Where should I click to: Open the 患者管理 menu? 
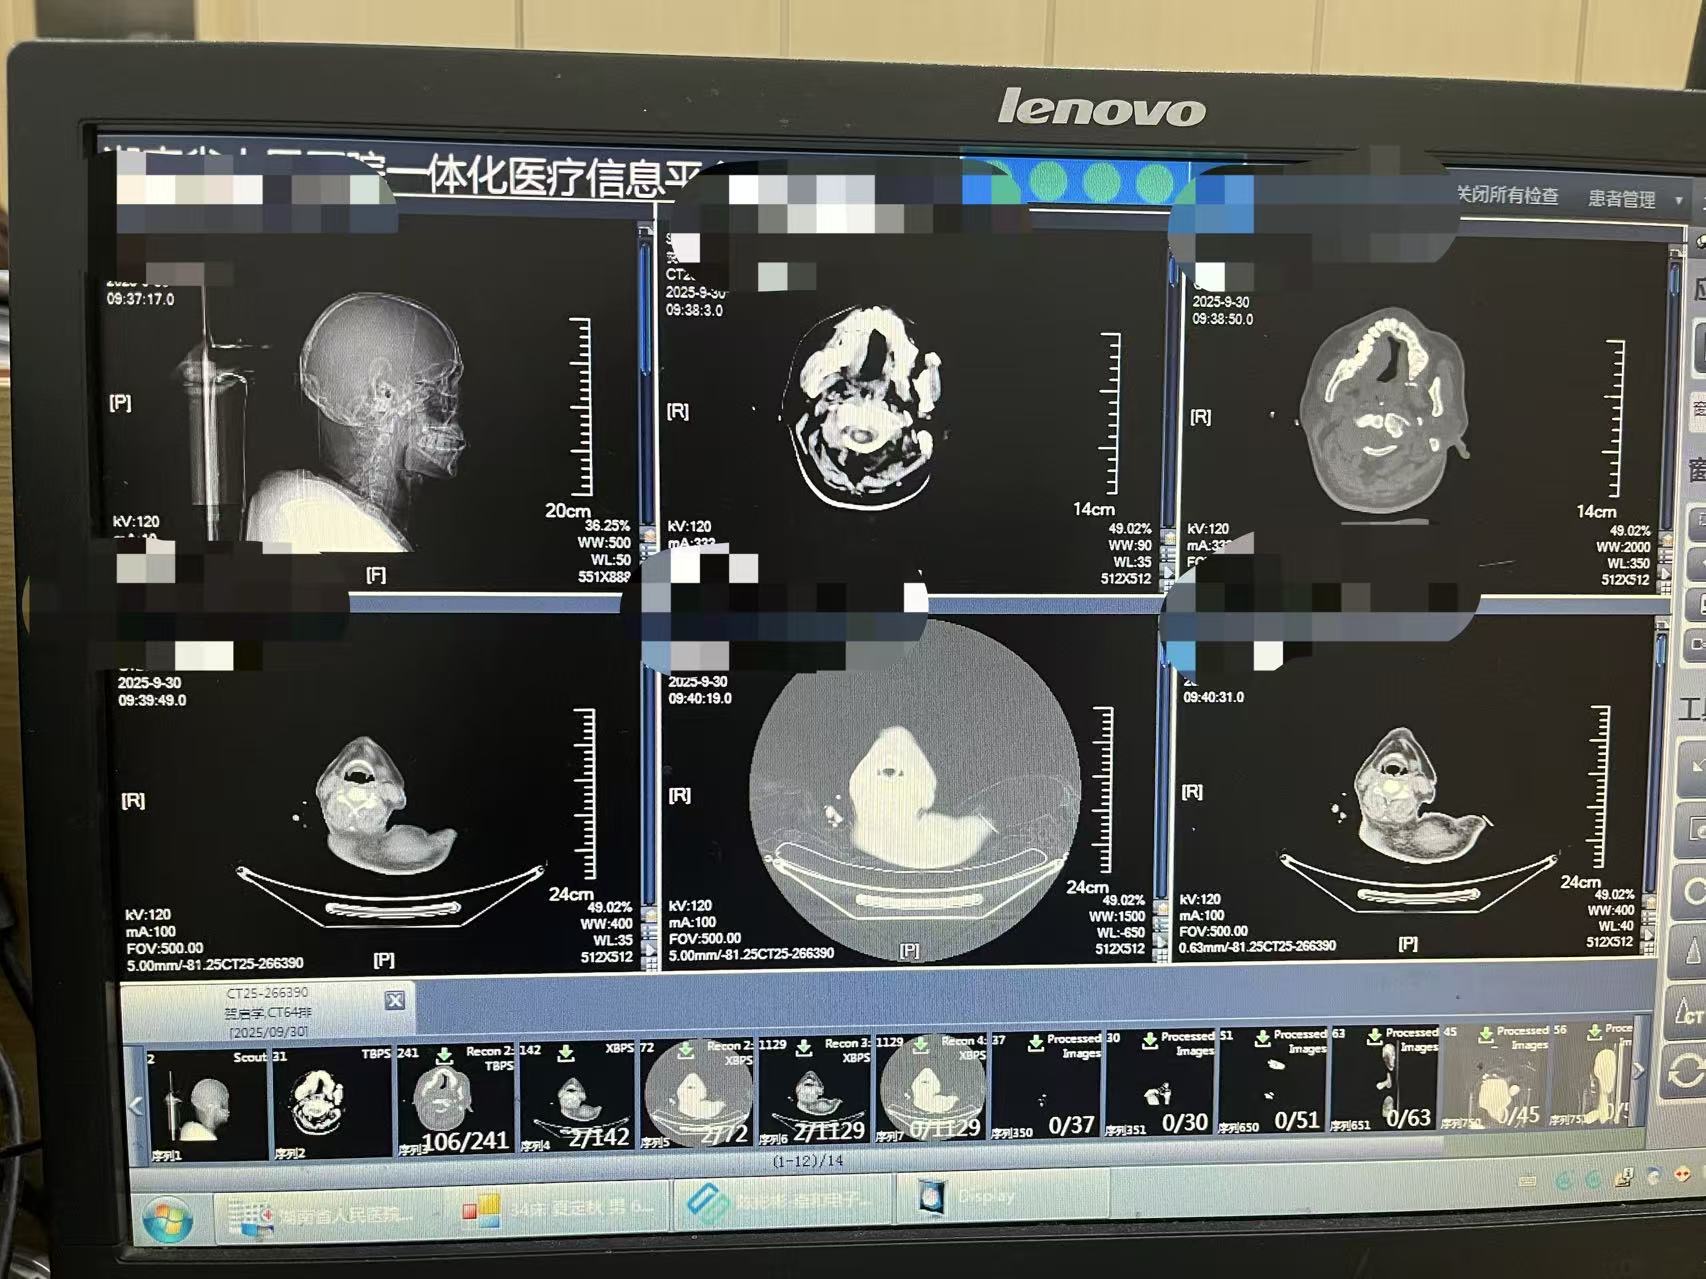[x=1621, y=199]
